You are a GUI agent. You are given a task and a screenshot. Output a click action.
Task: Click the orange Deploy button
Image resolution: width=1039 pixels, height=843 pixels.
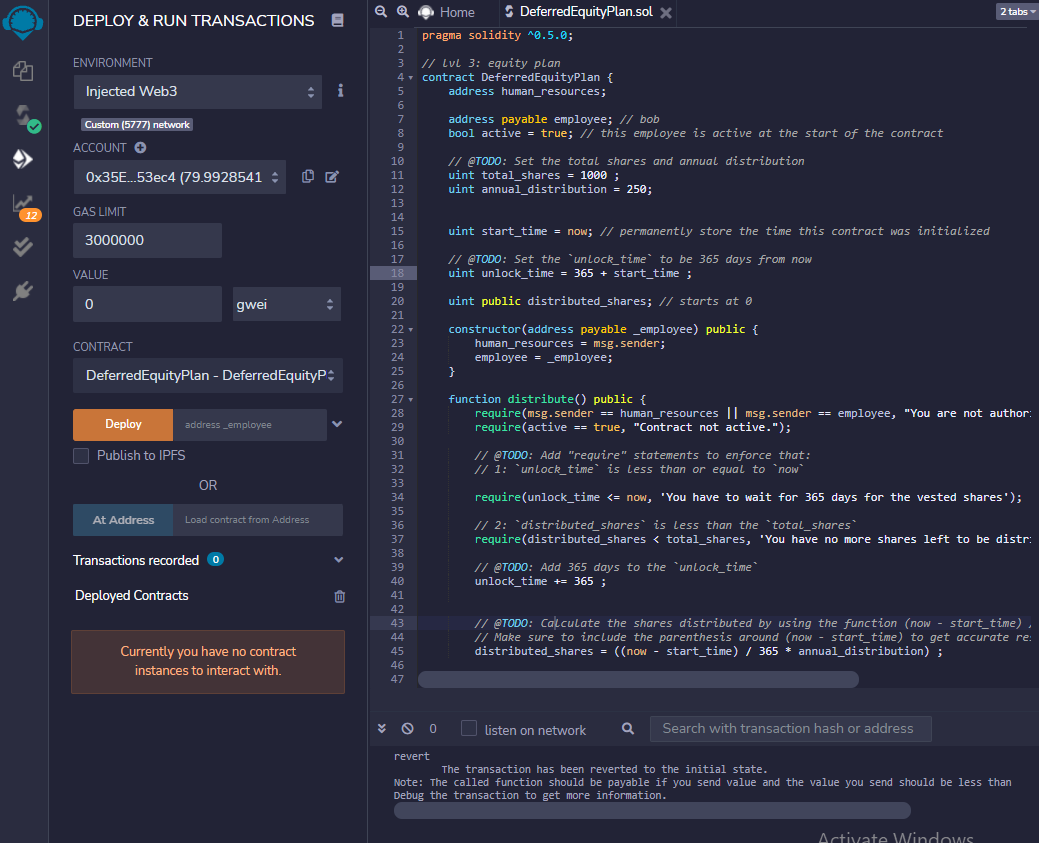(x=123, y=425)
